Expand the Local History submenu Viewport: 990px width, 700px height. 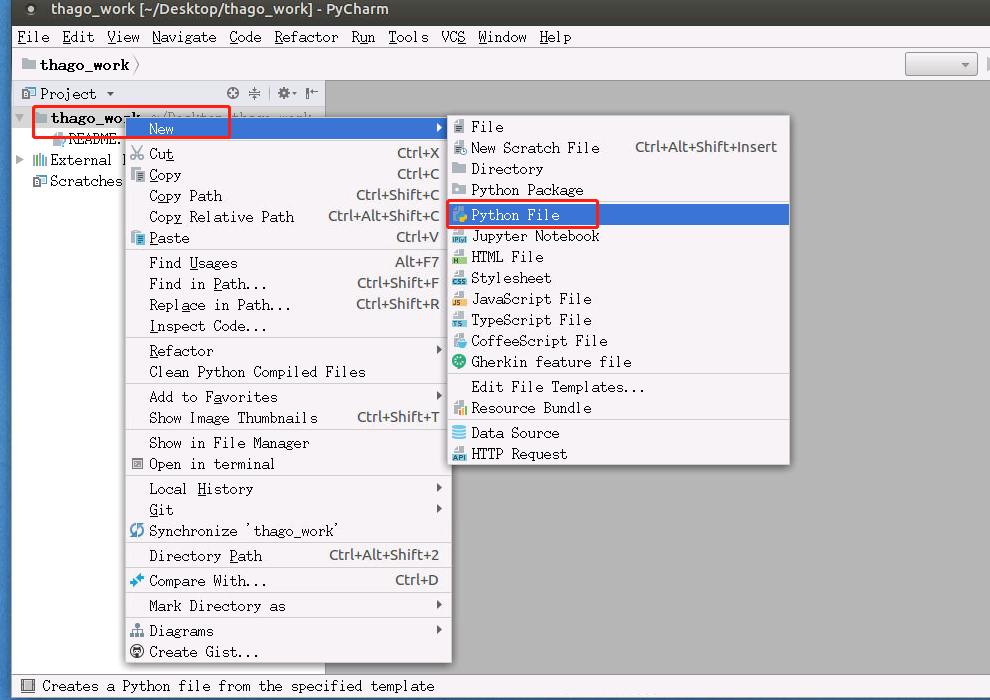pos(289,489)
